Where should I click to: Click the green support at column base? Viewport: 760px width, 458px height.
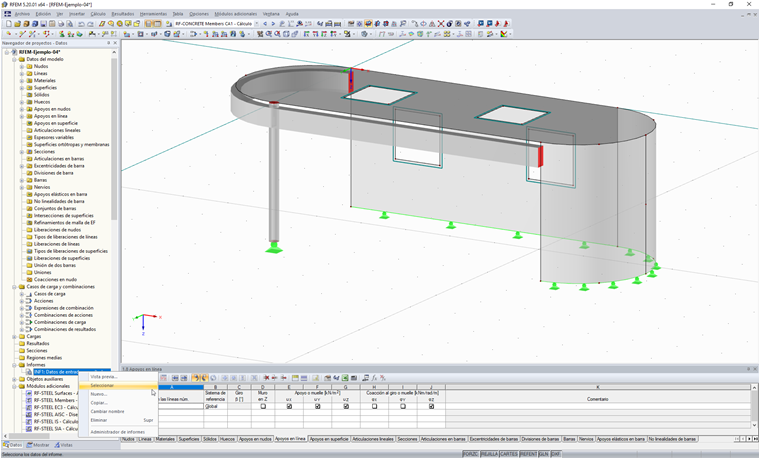[273, 245]
